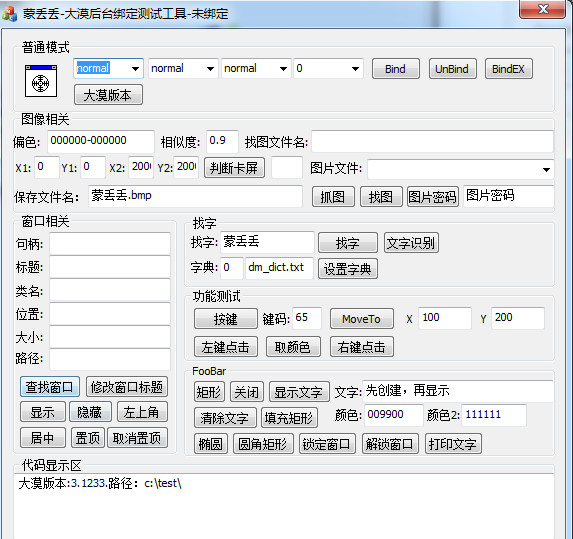This screenshot has height=539, width=573.
Task: Click the MoveTo button
Action: [362, 319]
